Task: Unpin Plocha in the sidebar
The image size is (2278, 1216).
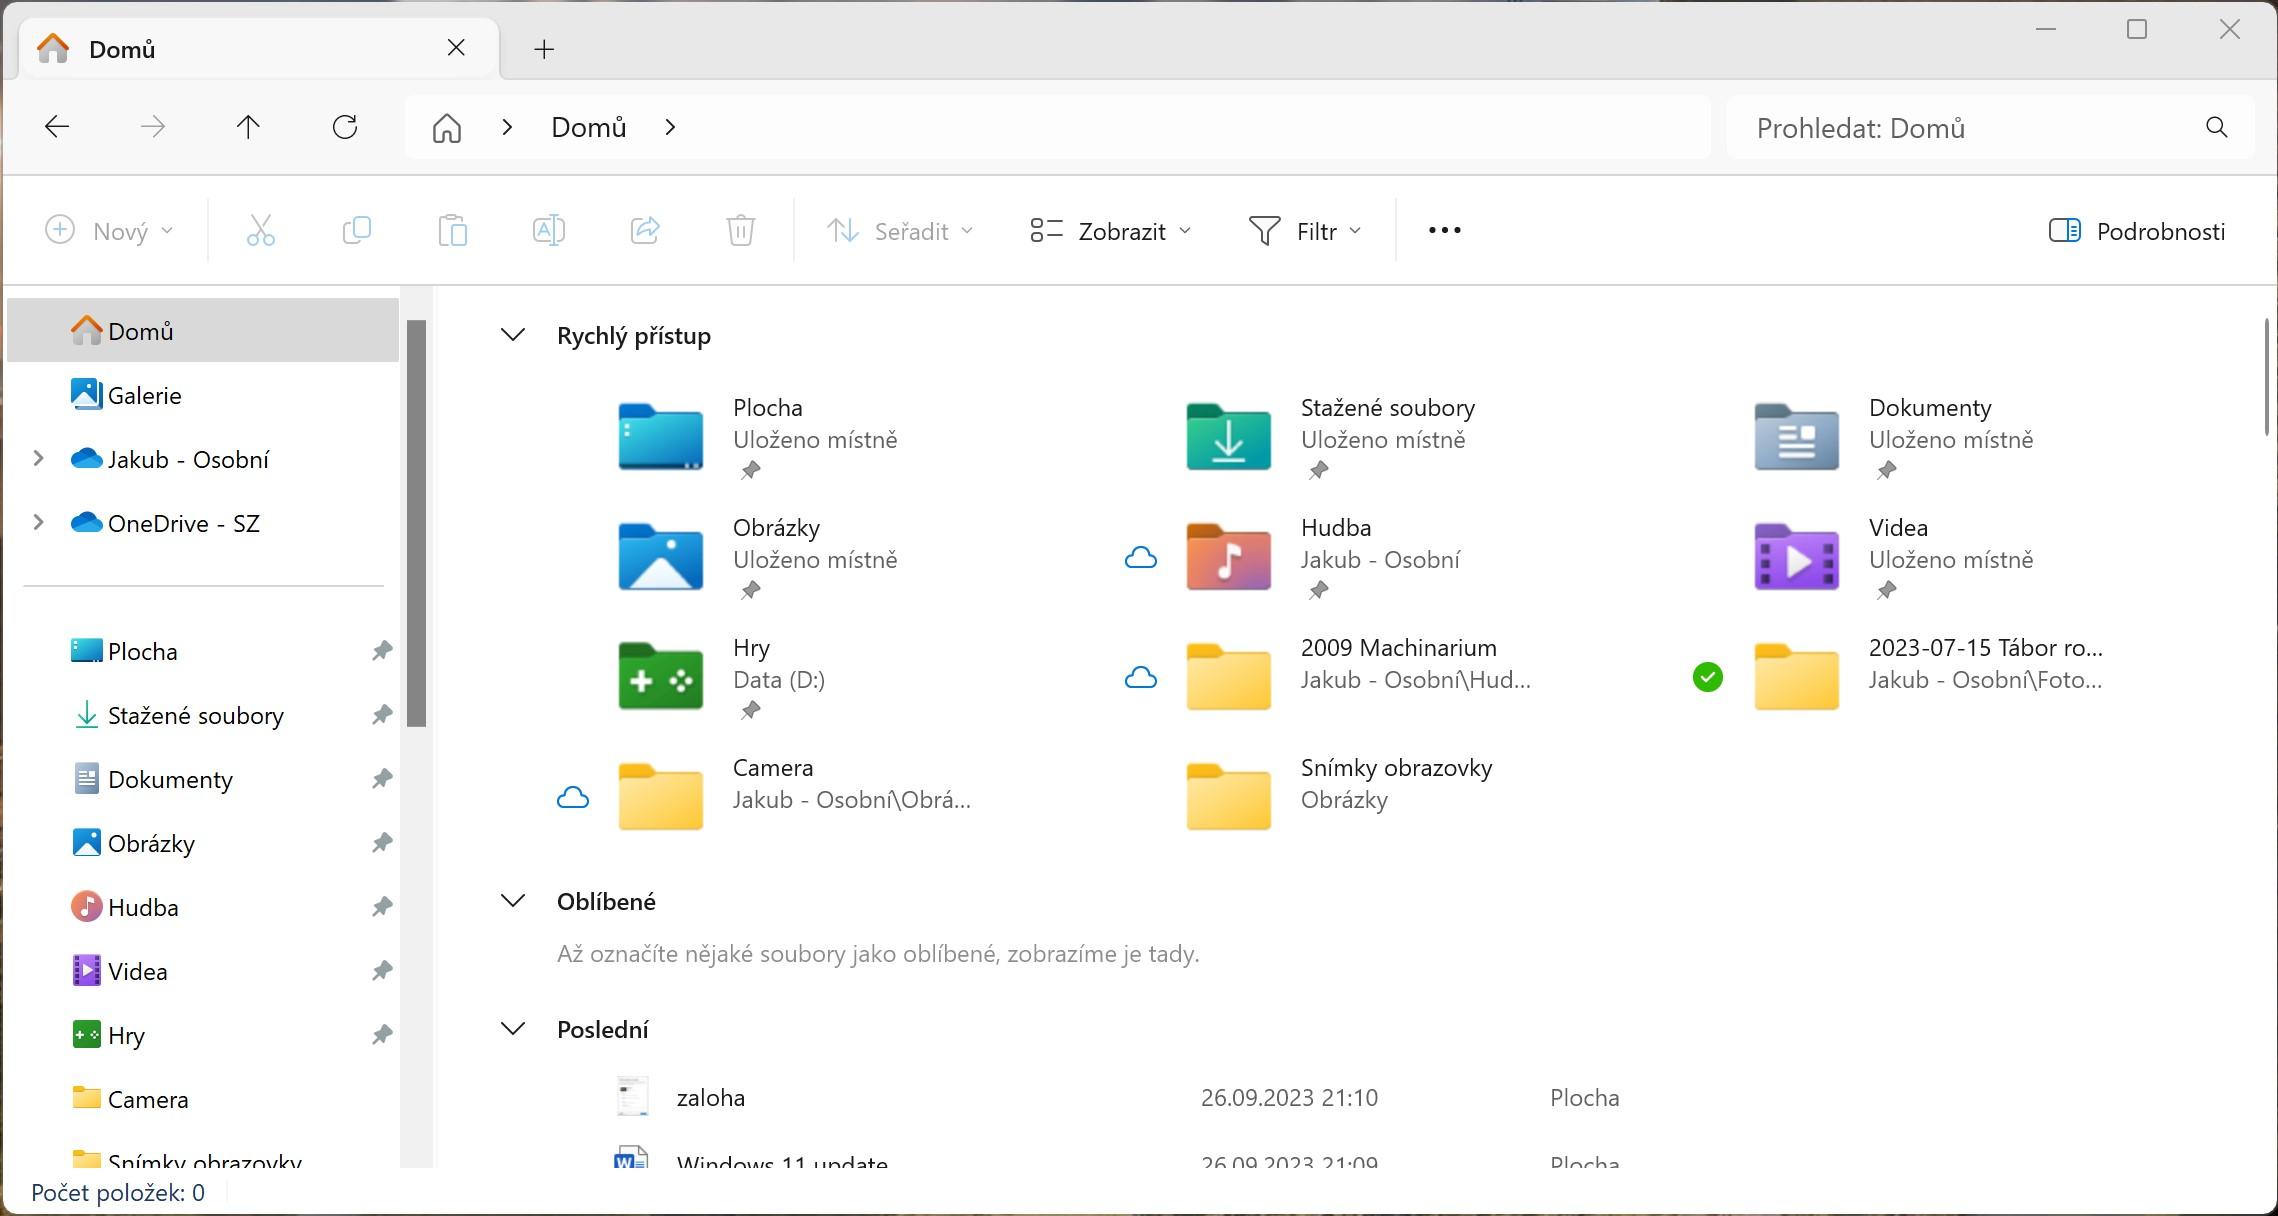Action: (x=382, y=651)
